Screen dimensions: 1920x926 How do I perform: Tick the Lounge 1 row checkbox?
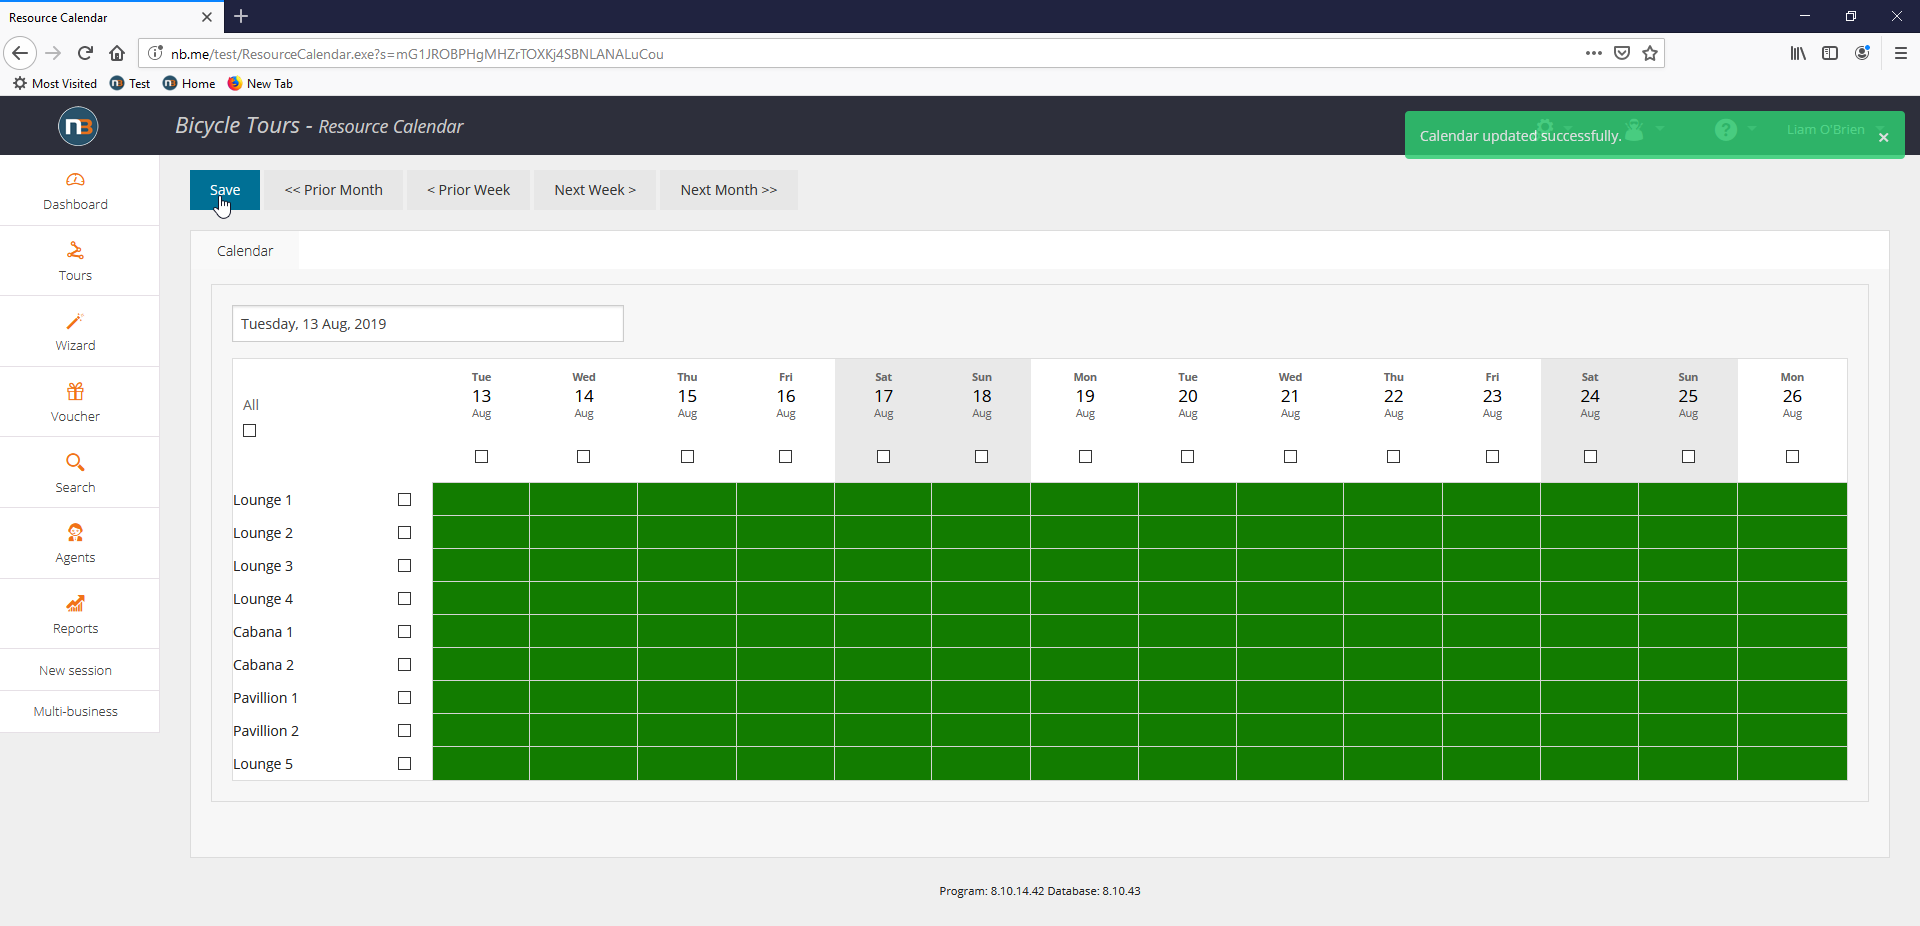405,500
